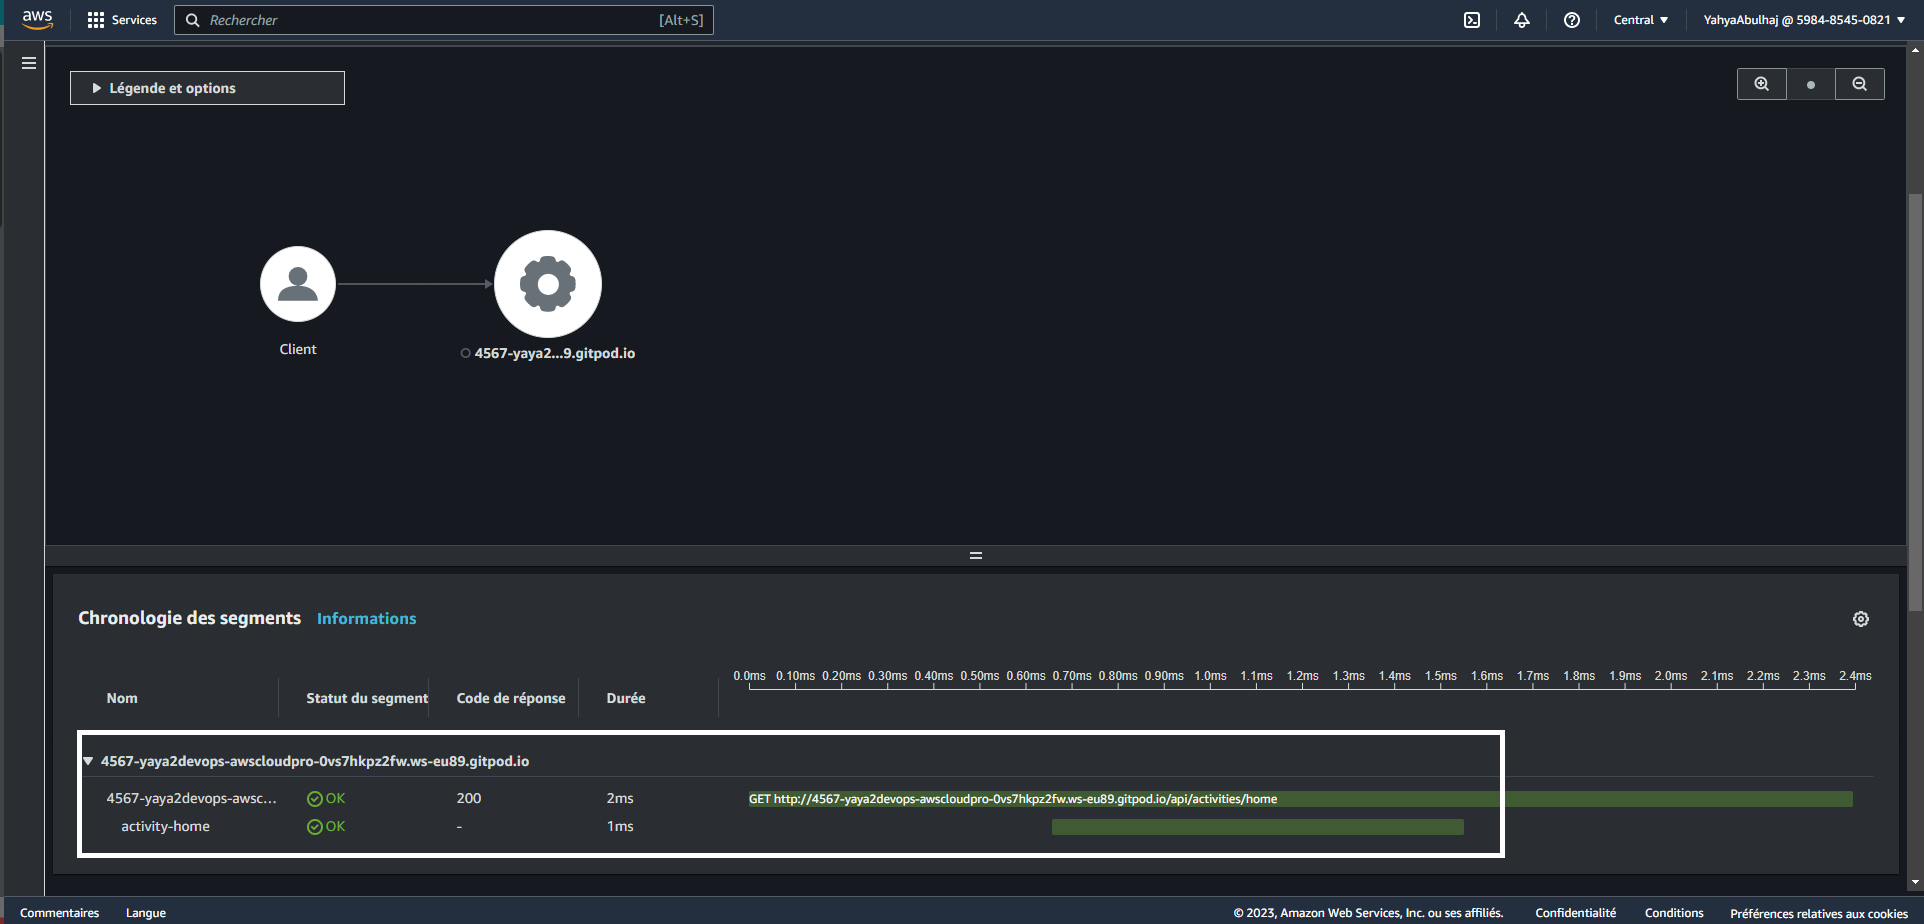The image size is (1924, 924).
Task: Open the Central region dropdown
Action: pyautogui.click(x=1641, y=20)
